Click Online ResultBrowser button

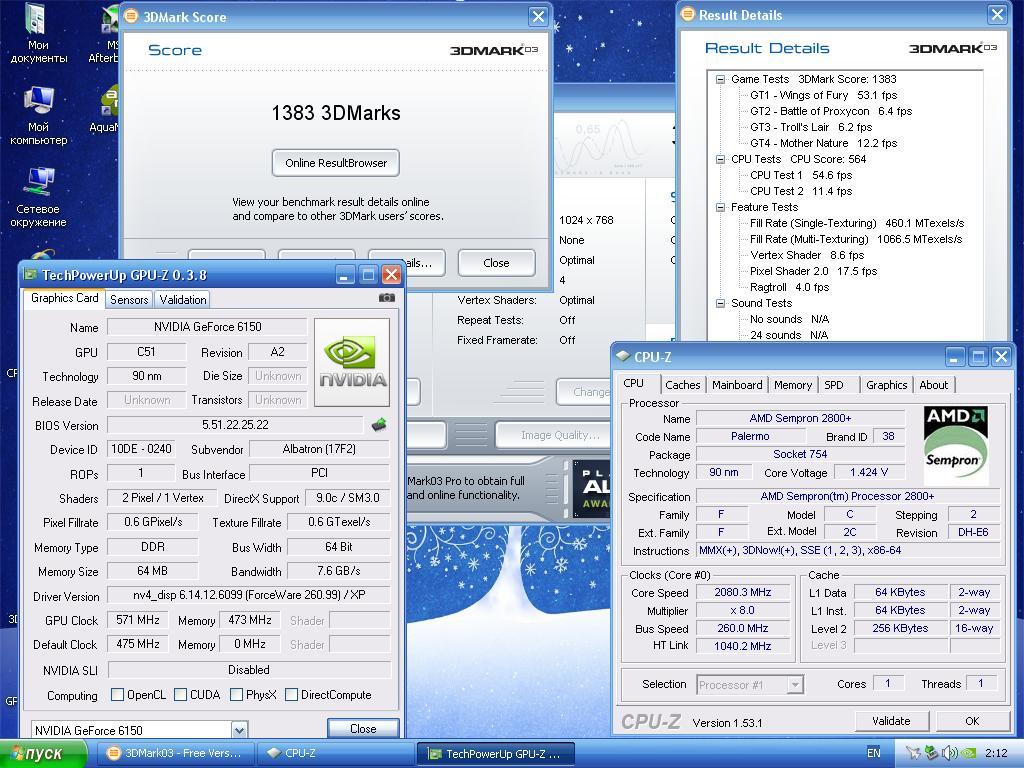[336, 163]
